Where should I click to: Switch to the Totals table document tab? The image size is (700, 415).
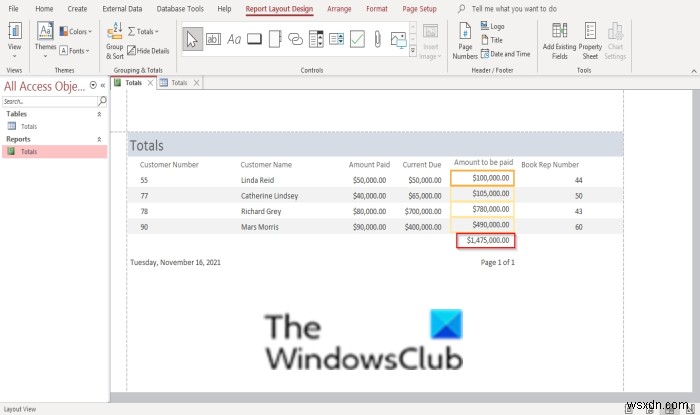(x=179, y=83)
